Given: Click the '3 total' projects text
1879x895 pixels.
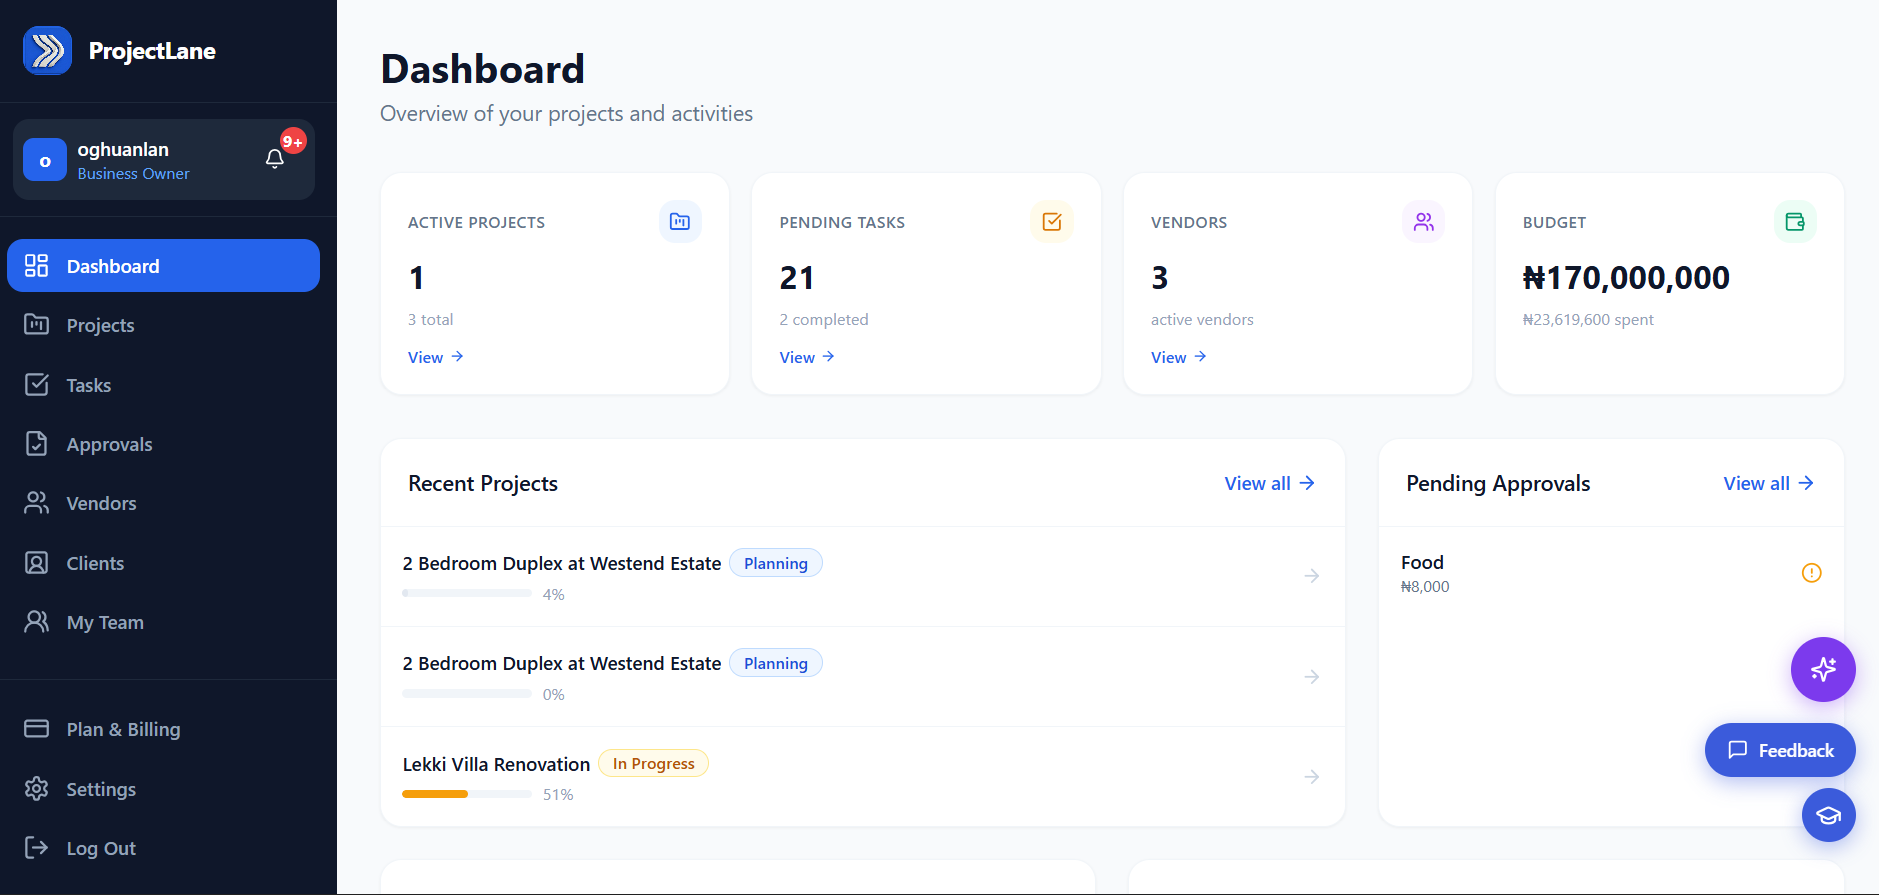Looking at the screenshot, I should (x=430, y=320).
